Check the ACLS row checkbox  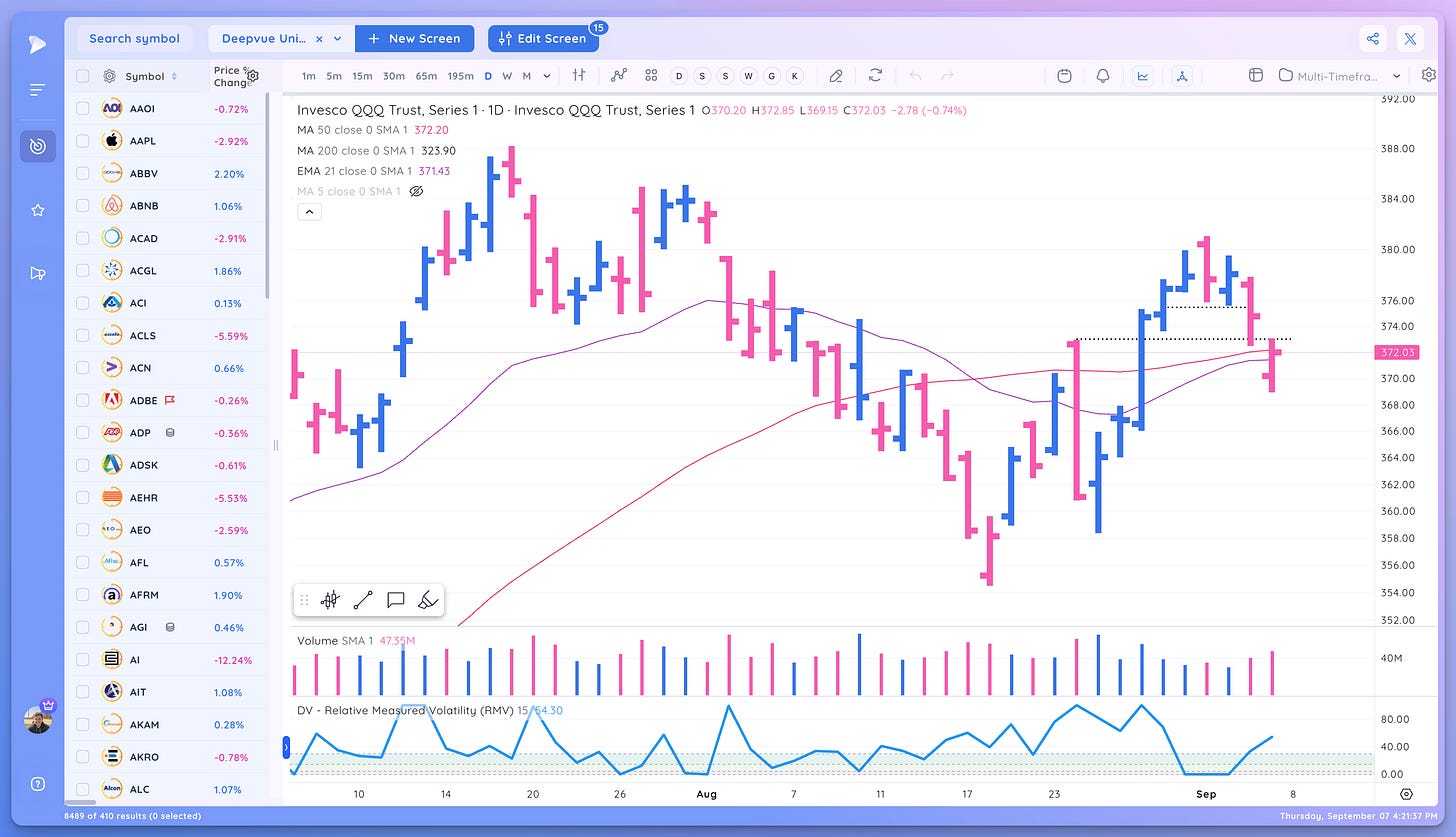click(x=82, y=335)
